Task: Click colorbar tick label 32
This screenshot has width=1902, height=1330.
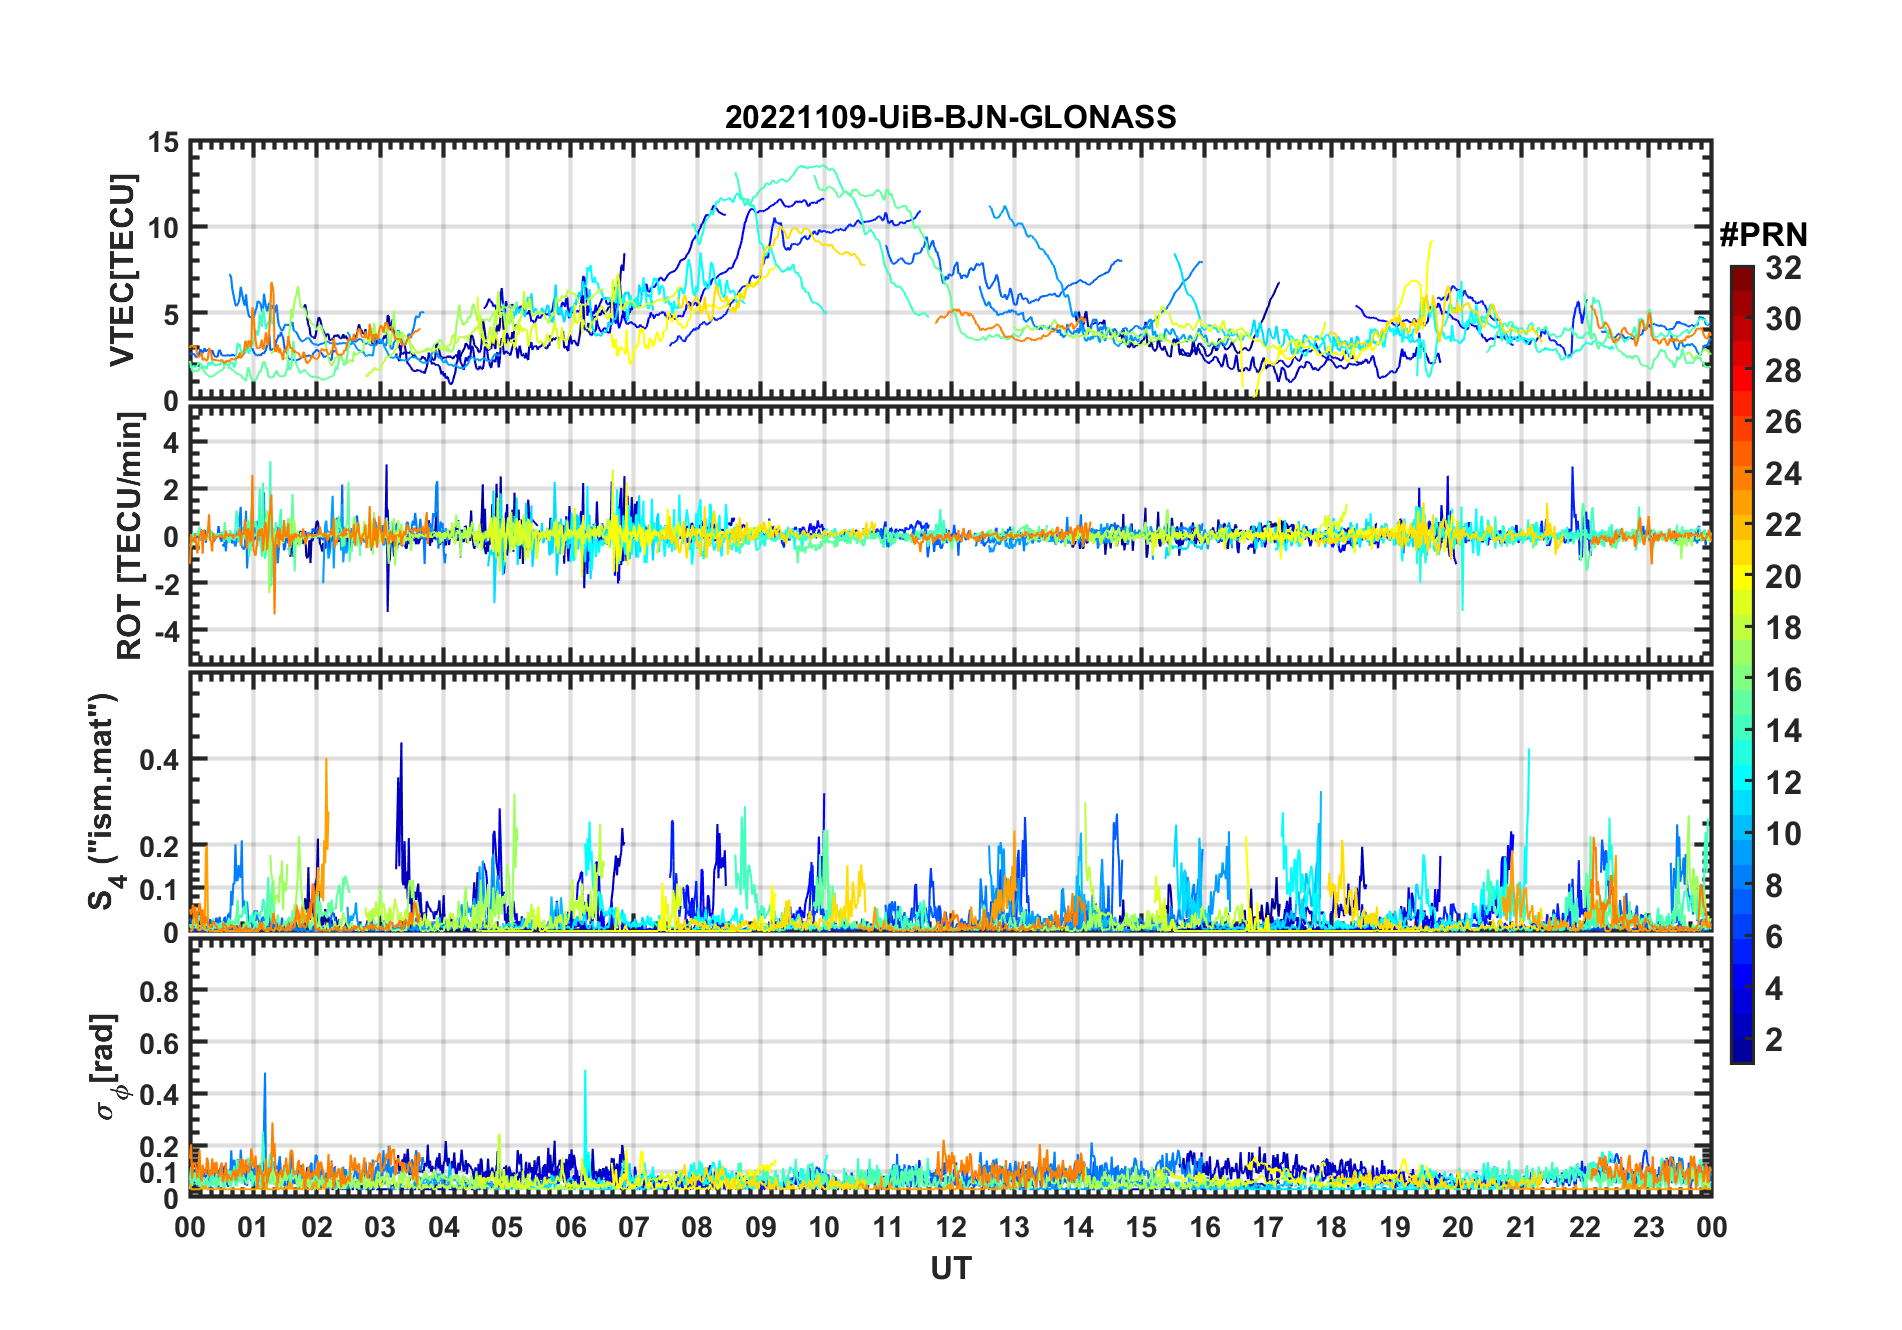Action: (x=1783, y=267)
